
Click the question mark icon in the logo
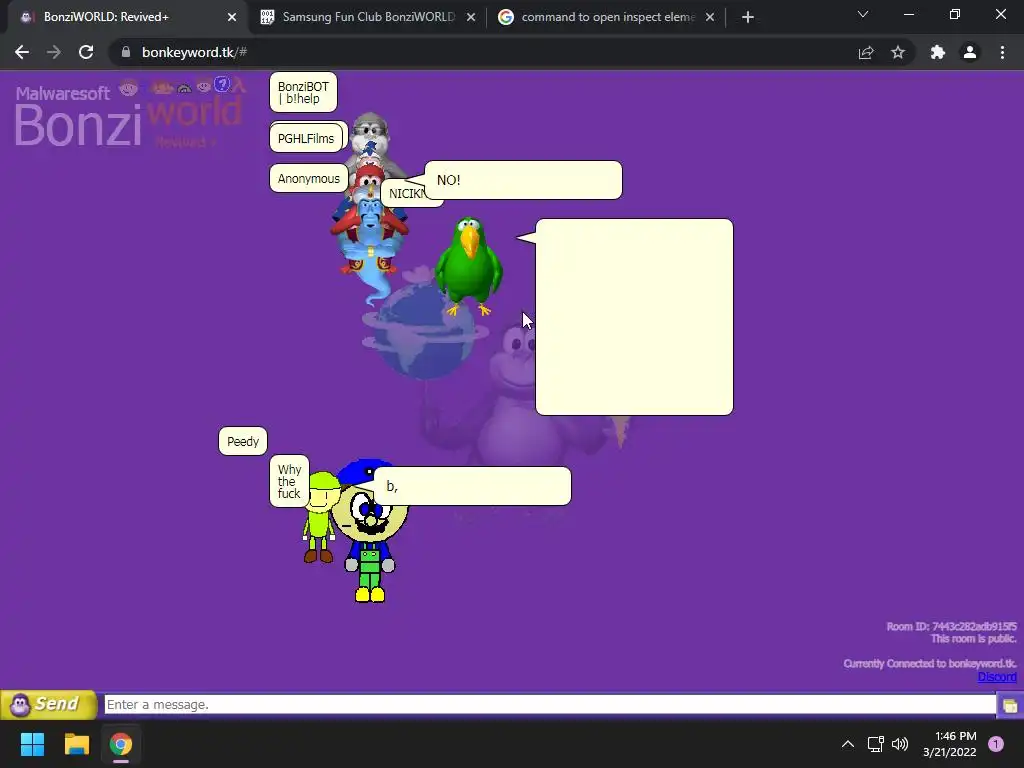pyautogui.click(x=222, y=84)
